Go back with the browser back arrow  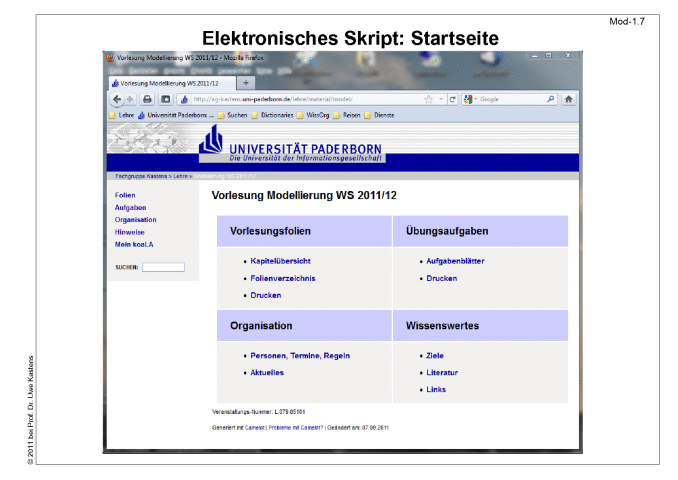117,99
